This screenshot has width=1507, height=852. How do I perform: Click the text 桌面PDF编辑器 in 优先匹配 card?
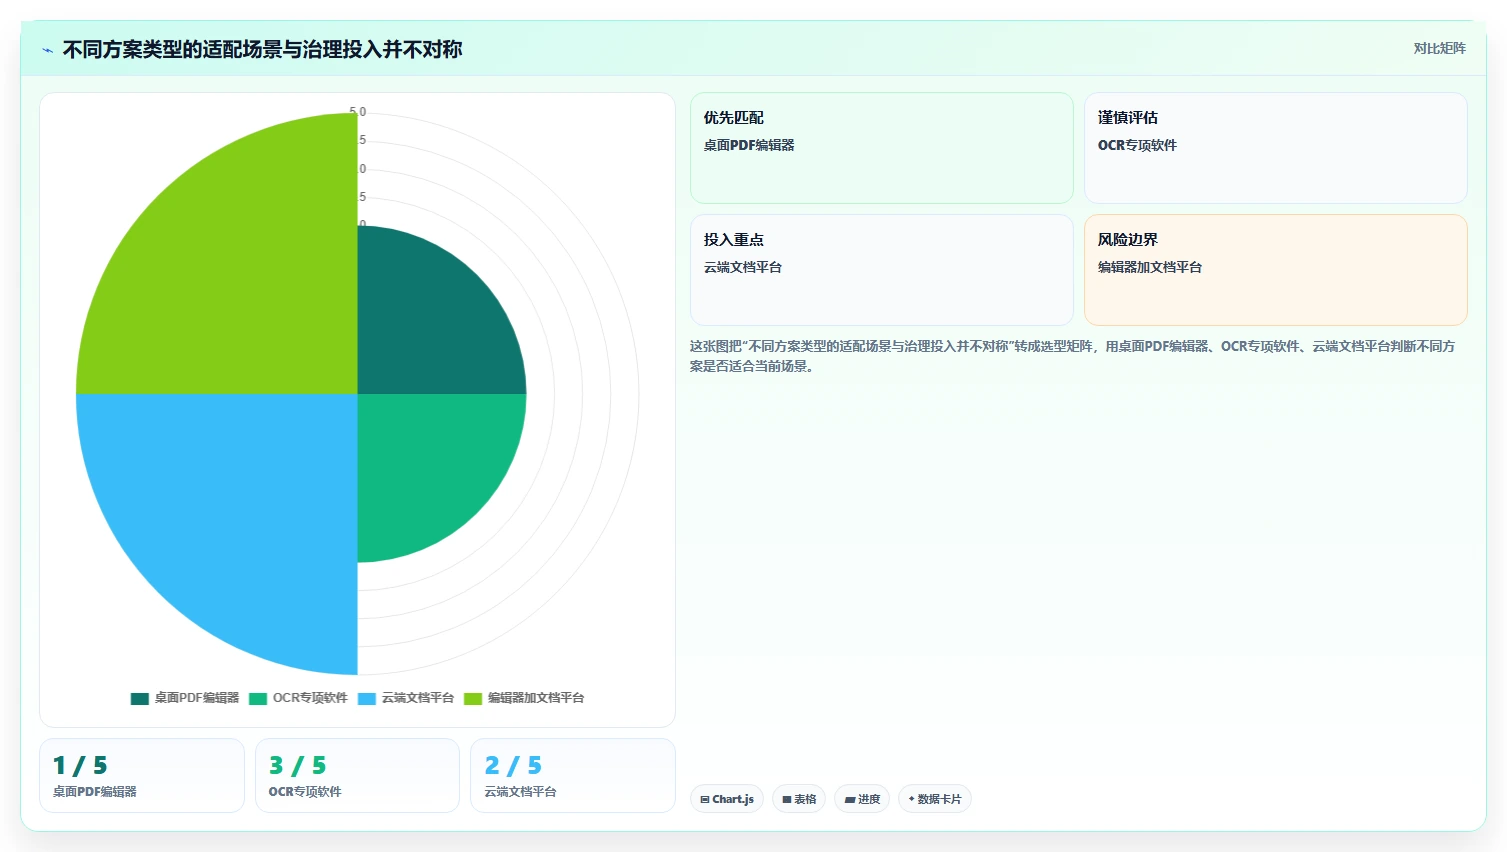pos(749,145)
